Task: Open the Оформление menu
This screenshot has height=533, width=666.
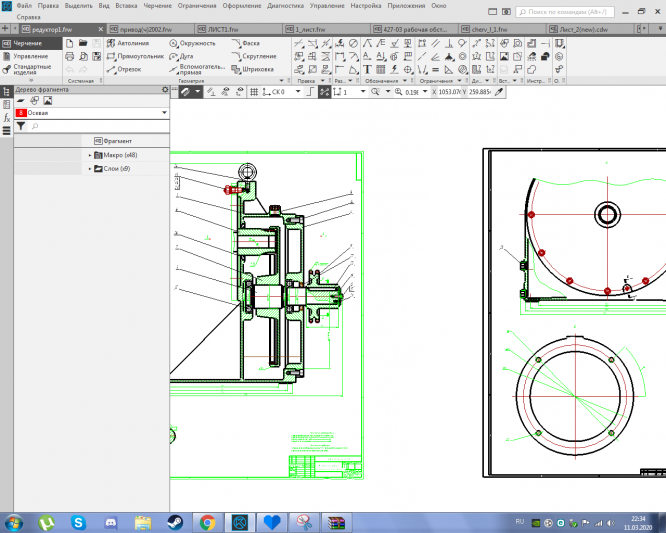Action: (241, 6)
